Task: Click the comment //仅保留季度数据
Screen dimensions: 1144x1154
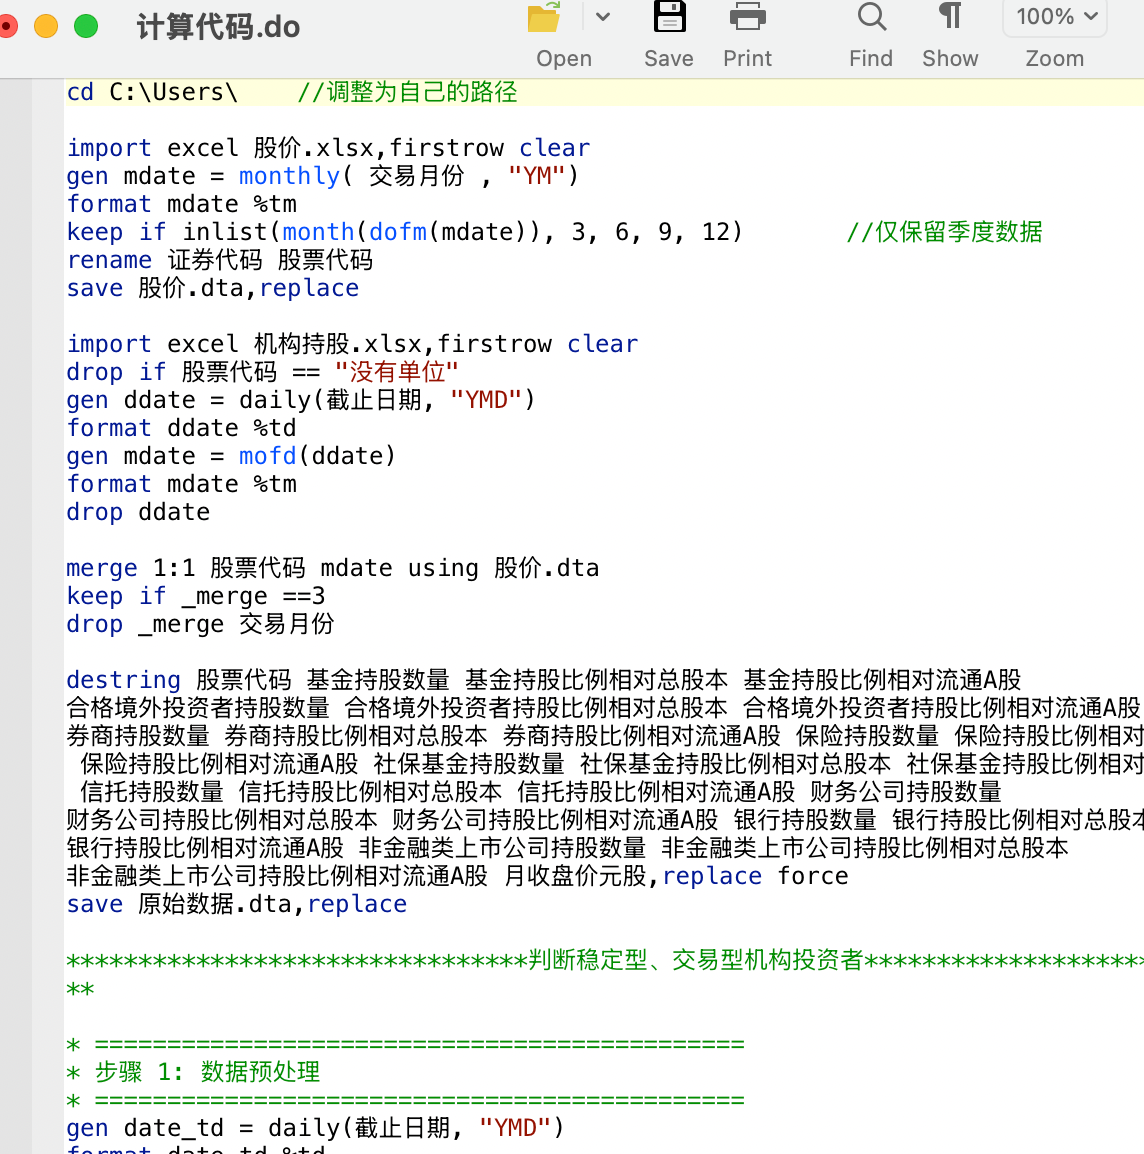Action: point(944,232)
